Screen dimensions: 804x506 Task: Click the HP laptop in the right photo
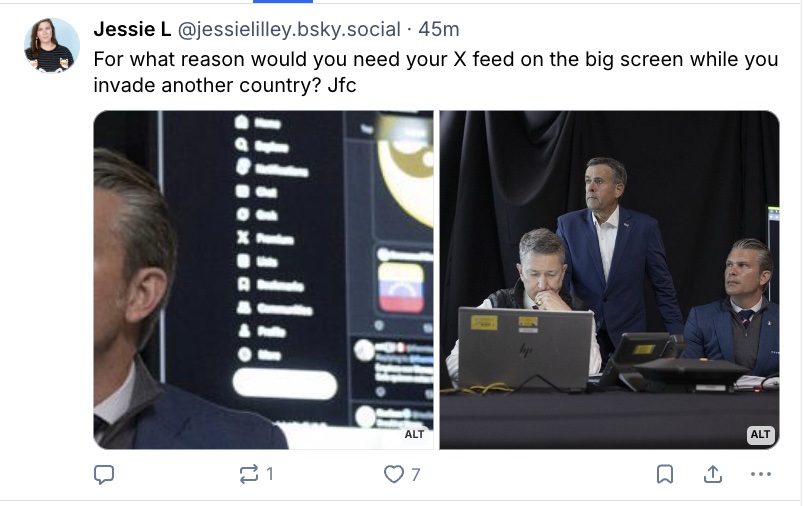coord(525,347)
